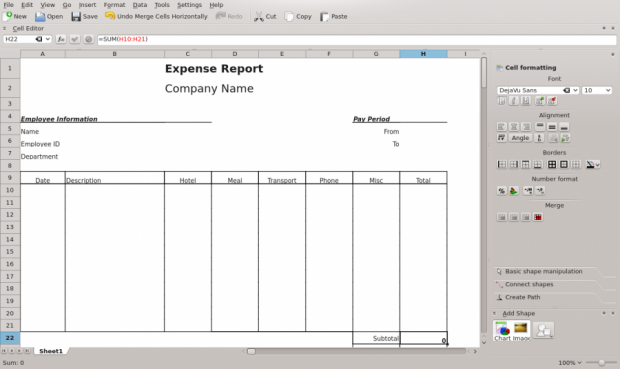Toggle wrap text icon in Alignment
The image size is (620, 369).
coord(501,138)
